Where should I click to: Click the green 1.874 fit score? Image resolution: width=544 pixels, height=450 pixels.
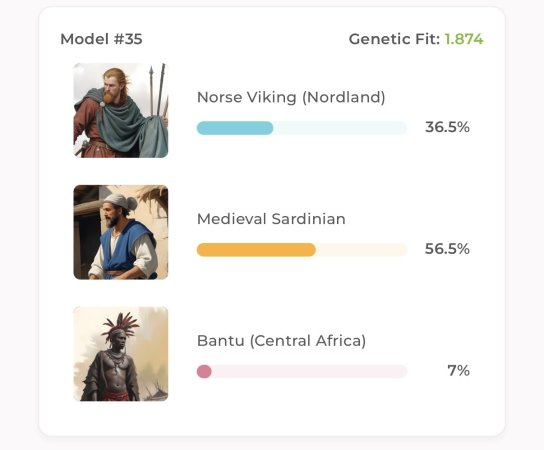coord(464,39)
